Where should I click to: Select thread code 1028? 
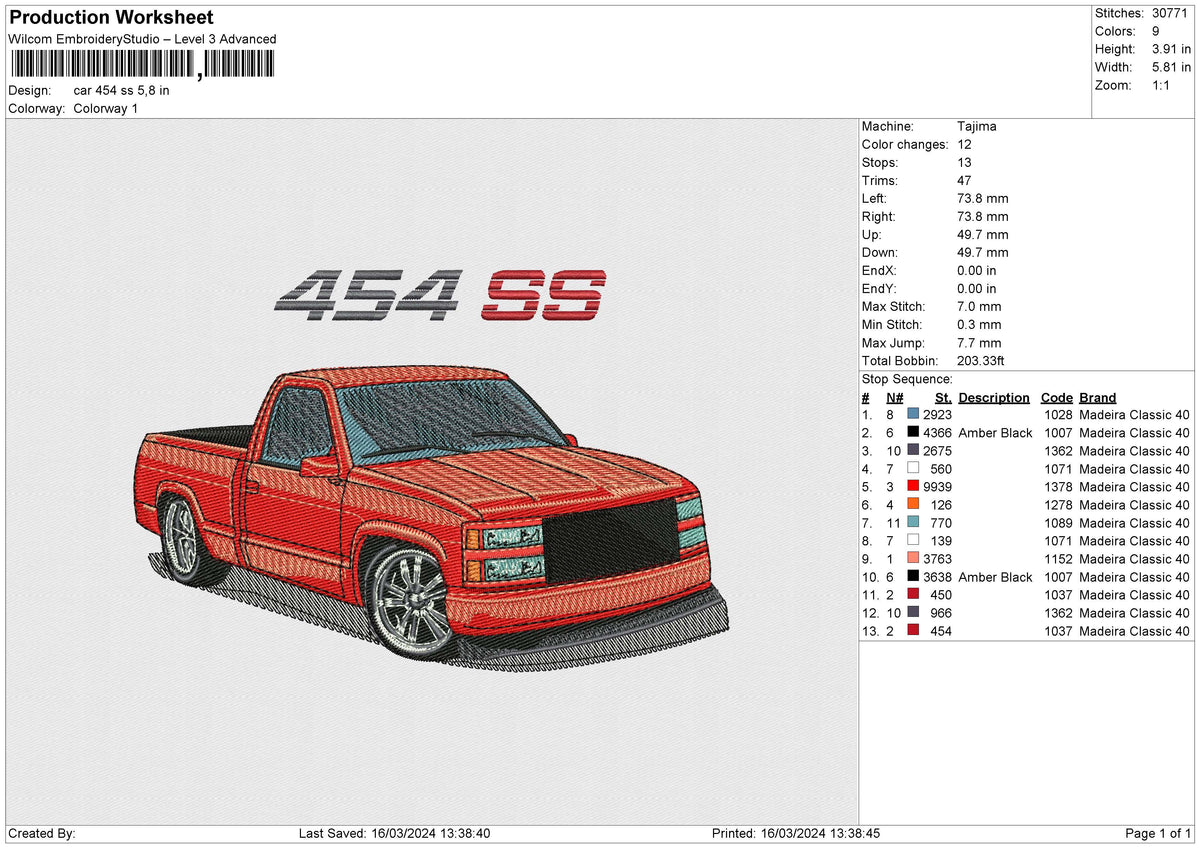1057,414
